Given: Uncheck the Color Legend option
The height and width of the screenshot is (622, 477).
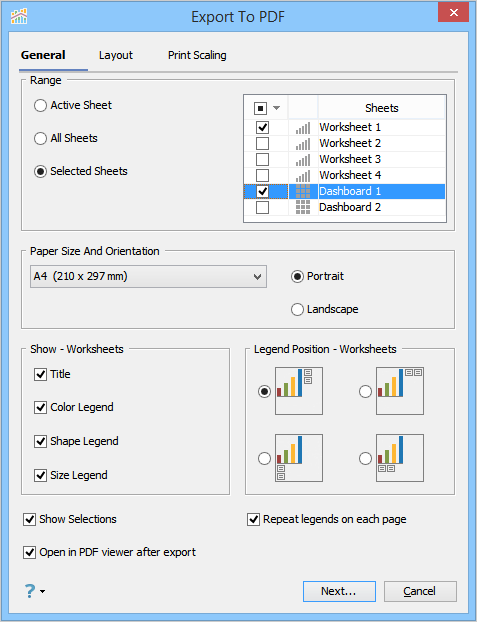Looking at the screenshot, I should click(40, 407).
